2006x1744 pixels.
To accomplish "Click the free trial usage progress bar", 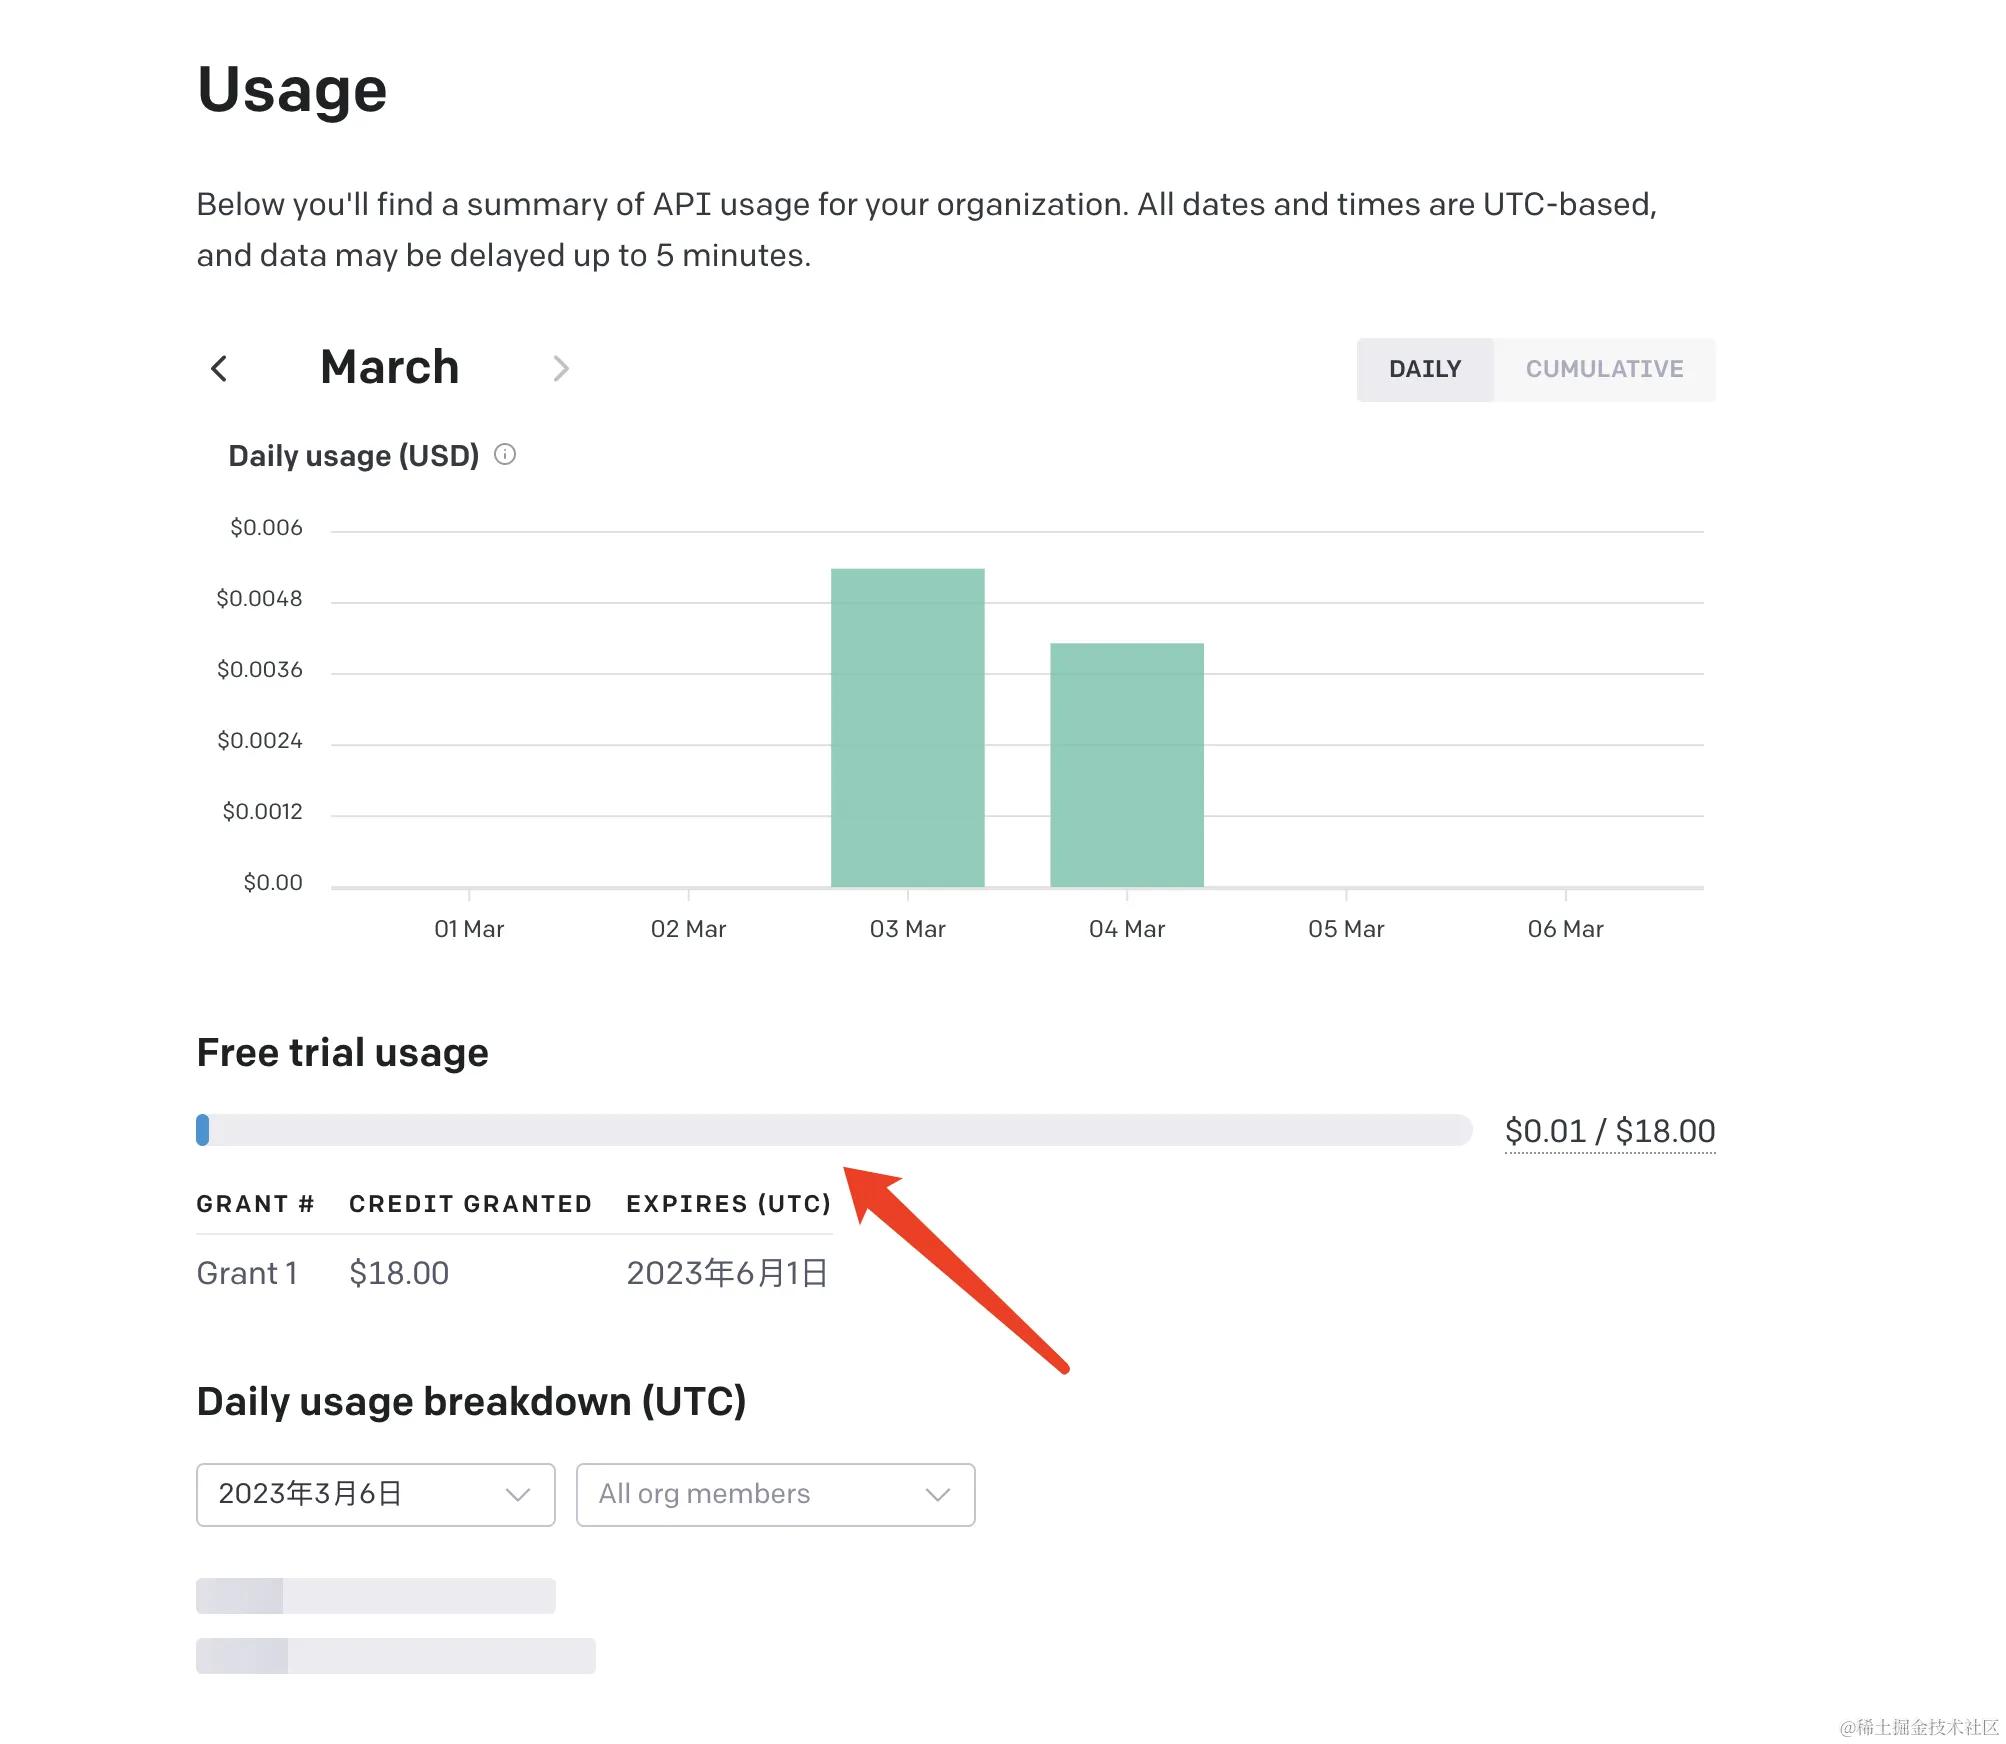I will pyautogui.click(x=834, y=1130).
